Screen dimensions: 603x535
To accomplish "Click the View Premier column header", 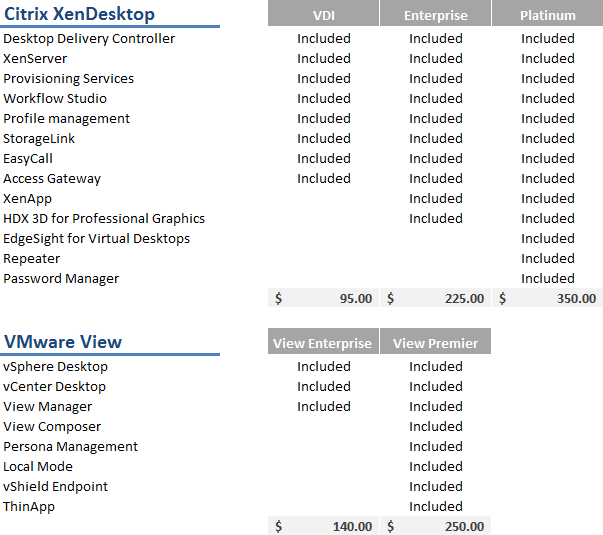I will tap(435, 341).
